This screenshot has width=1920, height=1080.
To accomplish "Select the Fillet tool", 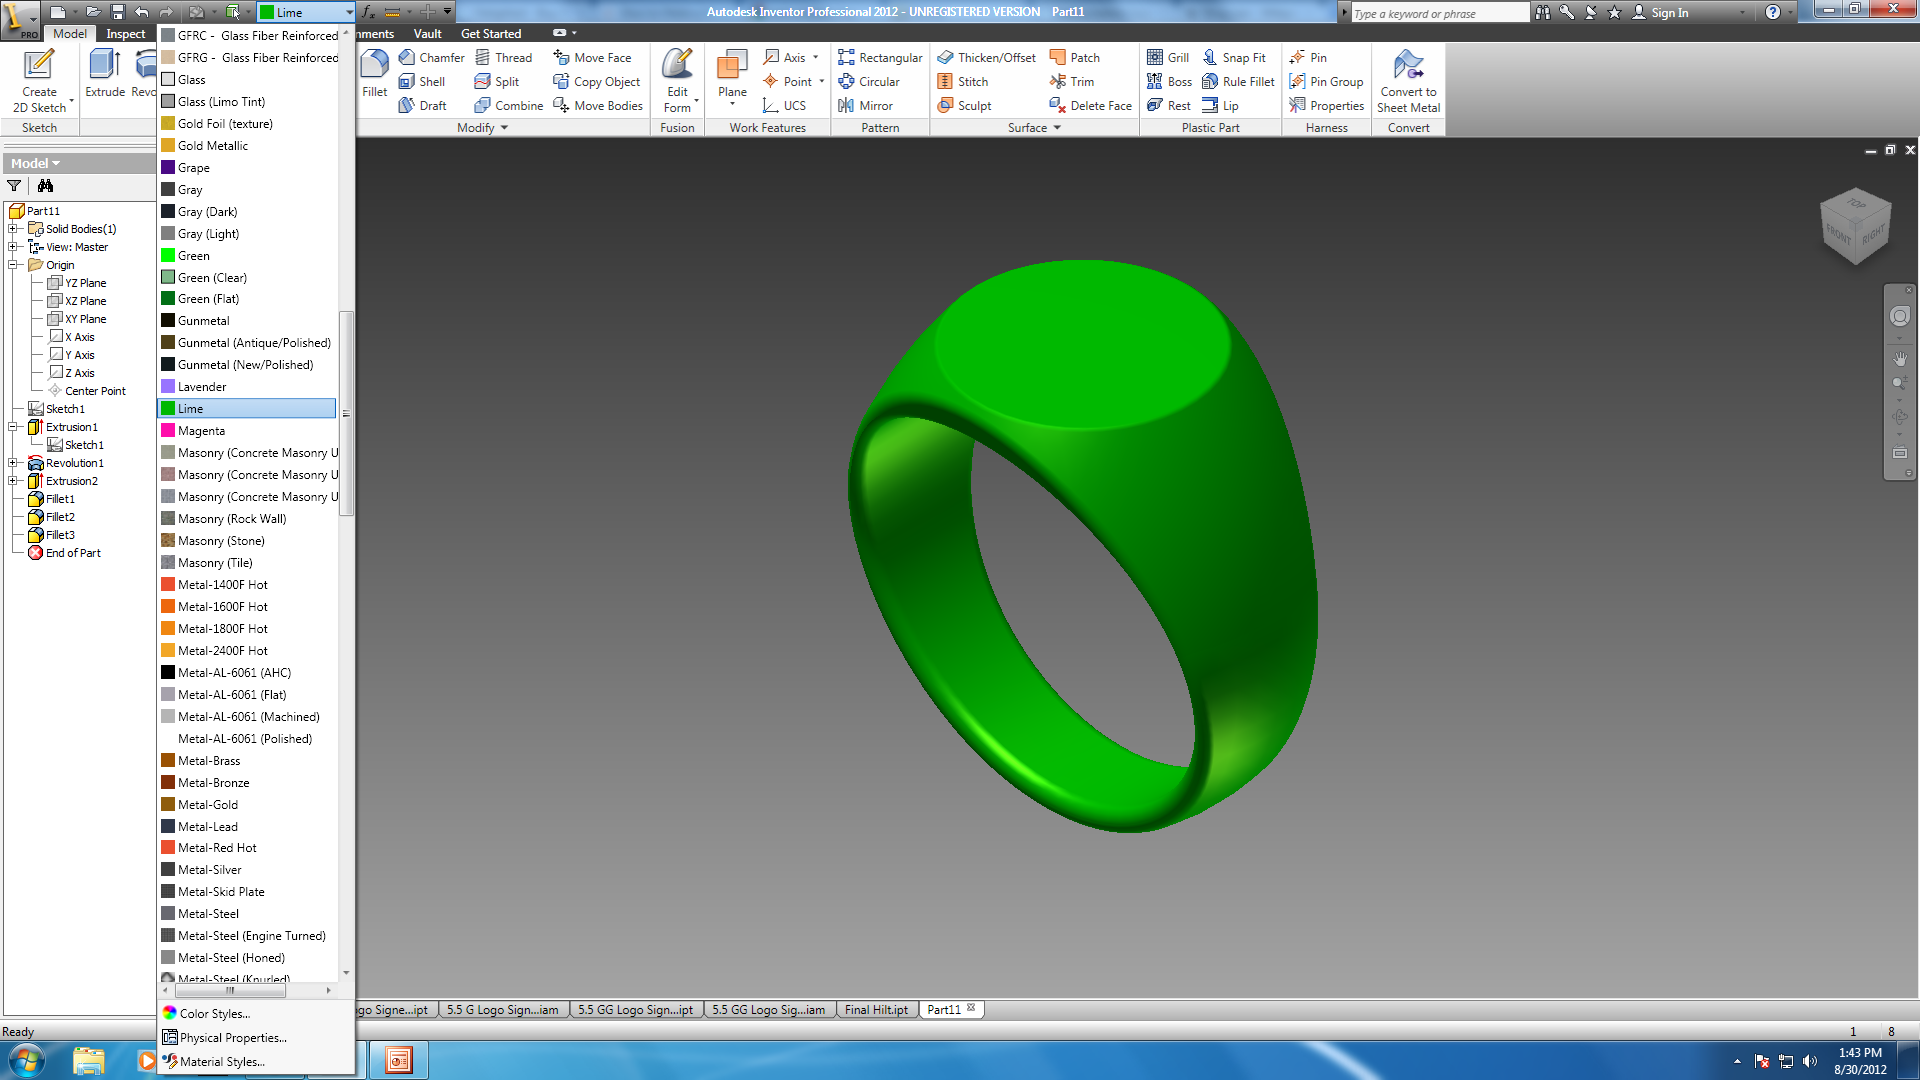I will click(374, 74).
